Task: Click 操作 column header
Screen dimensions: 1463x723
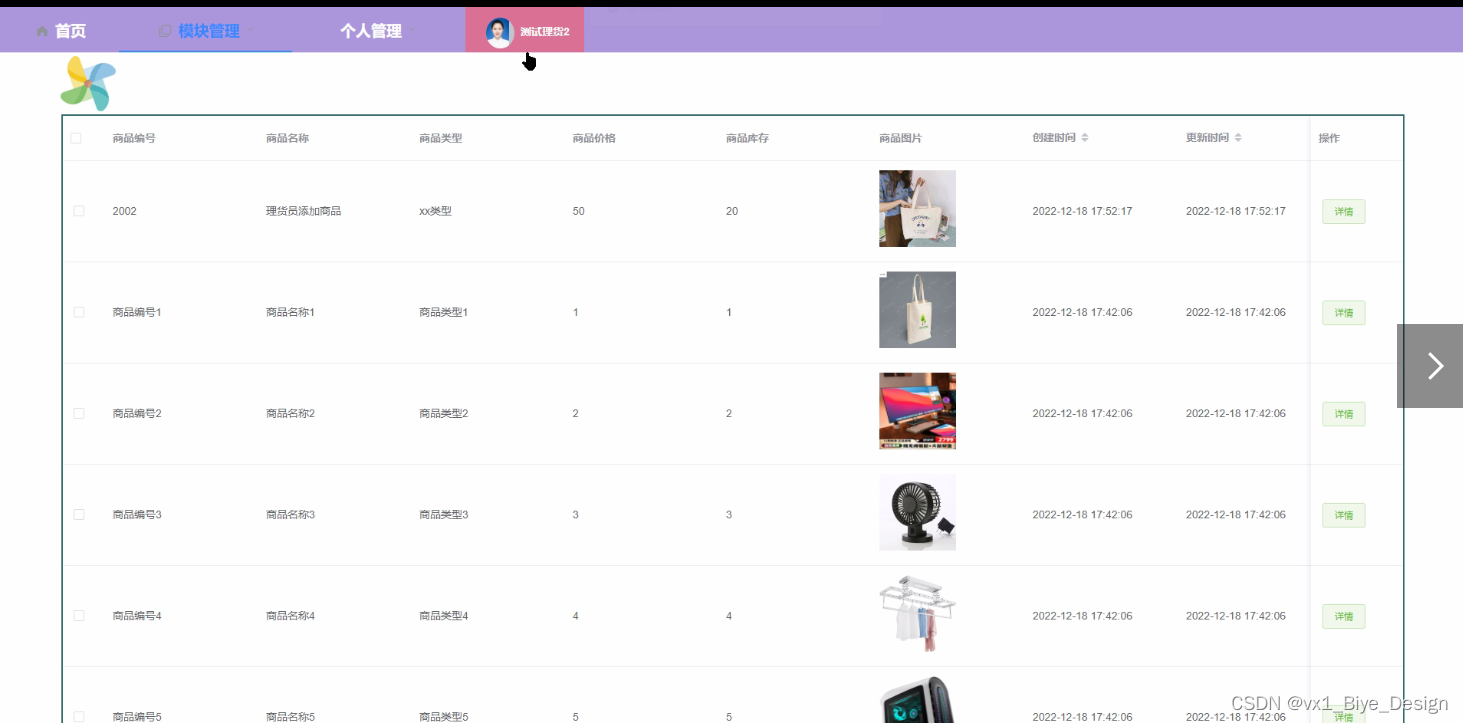Action: coord(1329,138)
